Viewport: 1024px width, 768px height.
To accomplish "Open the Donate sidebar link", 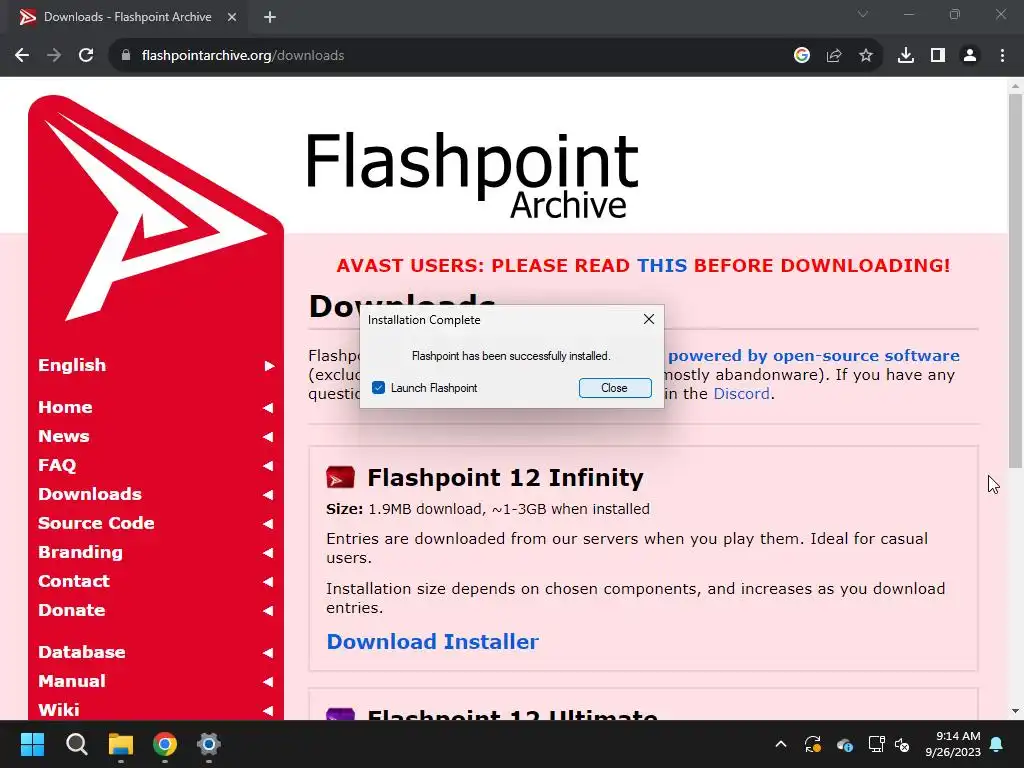I will pyautogui.click(x=72, y=610).
